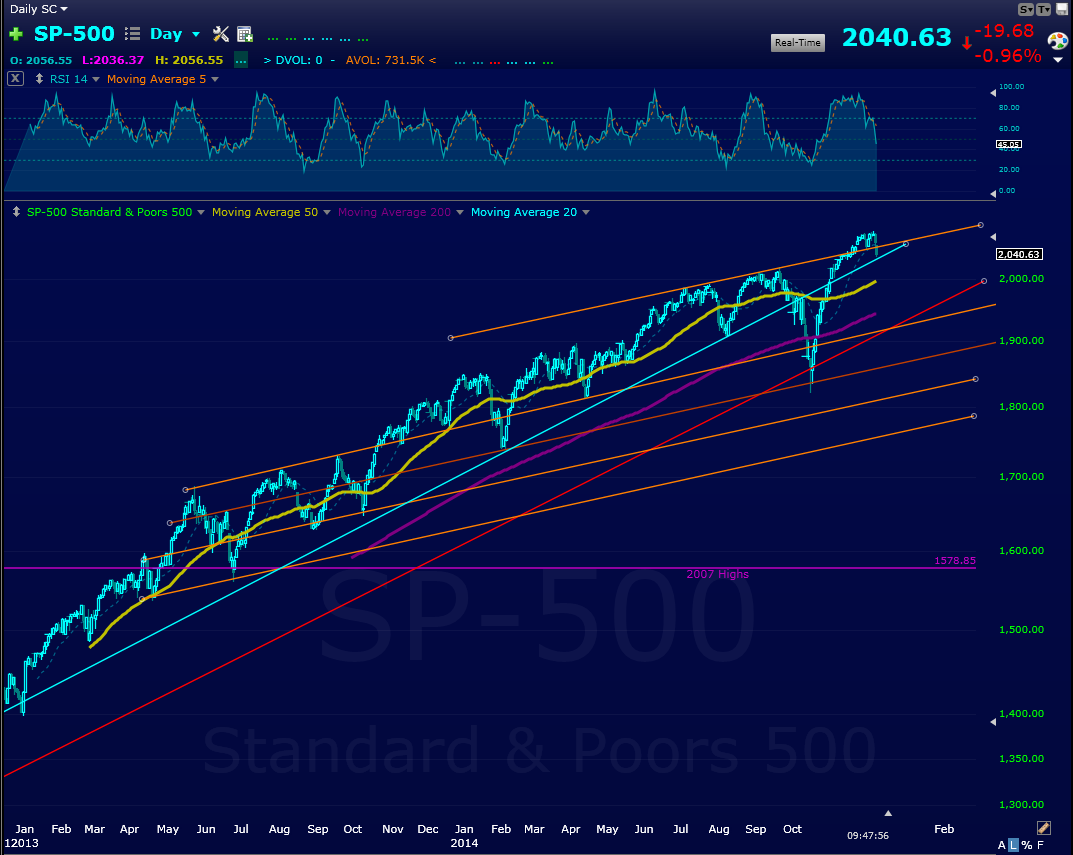Close the RSI indicator pane with X
This screenshot has width=1073, height=855.
[x=15, y=79]
